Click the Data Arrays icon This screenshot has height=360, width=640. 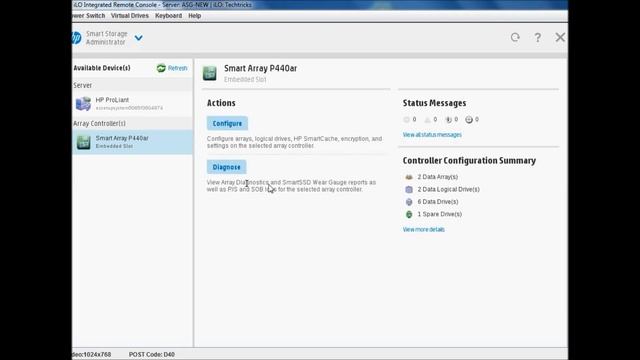(409, 177)
